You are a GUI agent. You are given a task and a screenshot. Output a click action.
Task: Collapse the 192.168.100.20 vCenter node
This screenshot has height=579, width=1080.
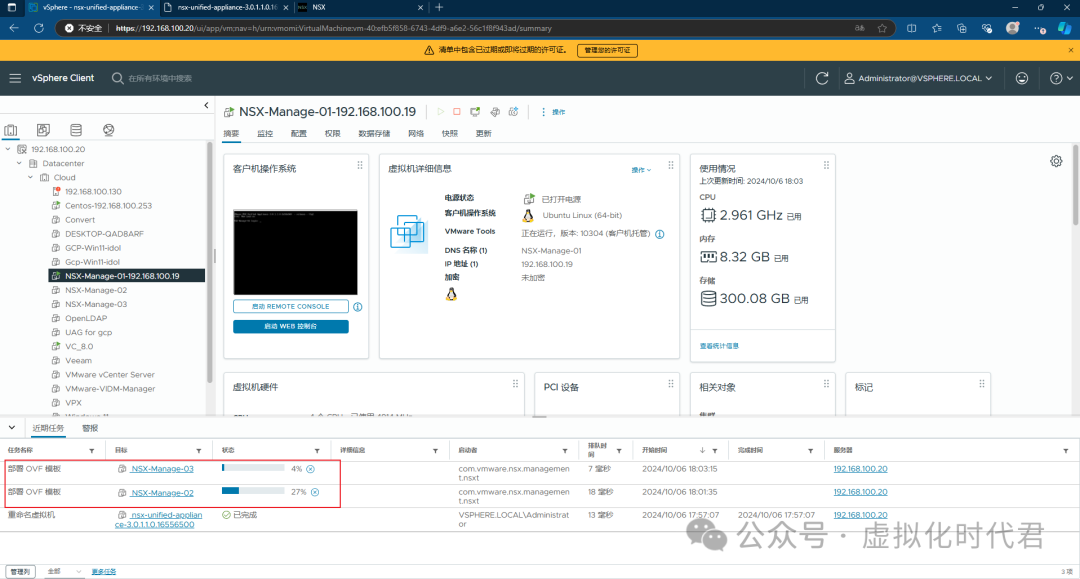[8, 149]
